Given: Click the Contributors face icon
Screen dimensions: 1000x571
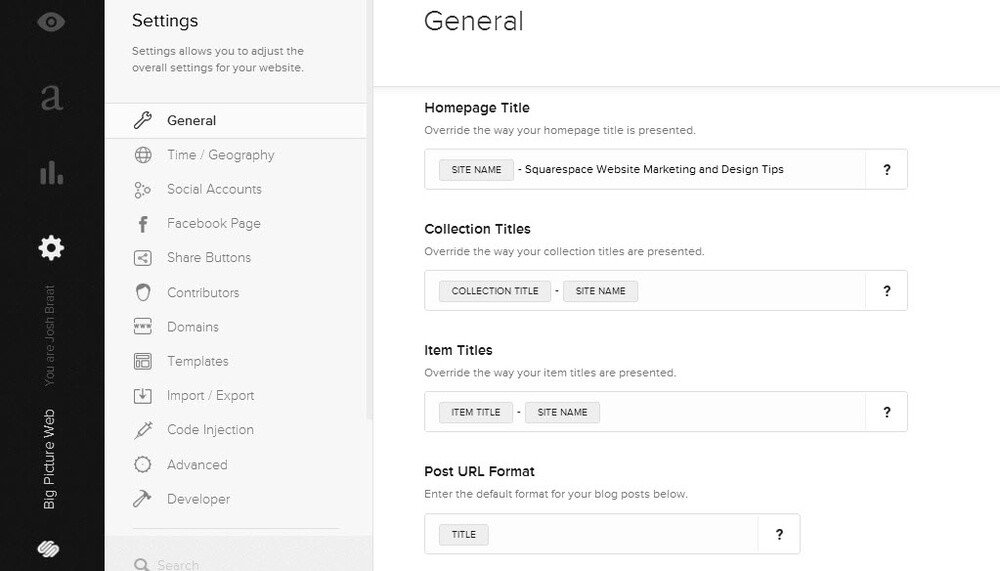Looking at the screenshot, I should click(x=143, y=292).
